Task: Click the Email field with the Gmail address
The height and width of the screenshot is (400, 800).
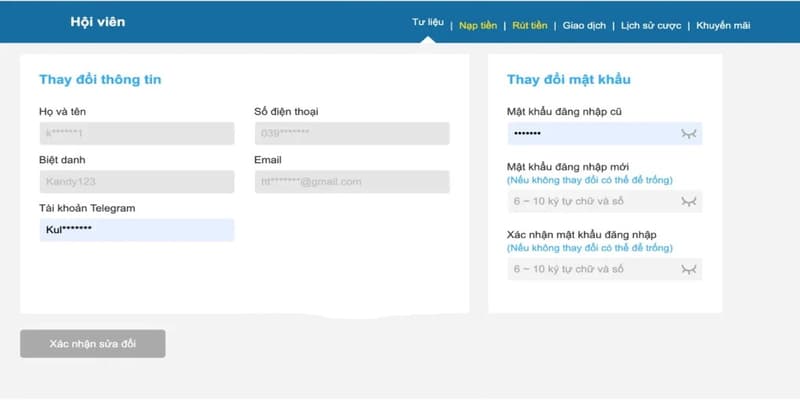Action: pos(352,182)
